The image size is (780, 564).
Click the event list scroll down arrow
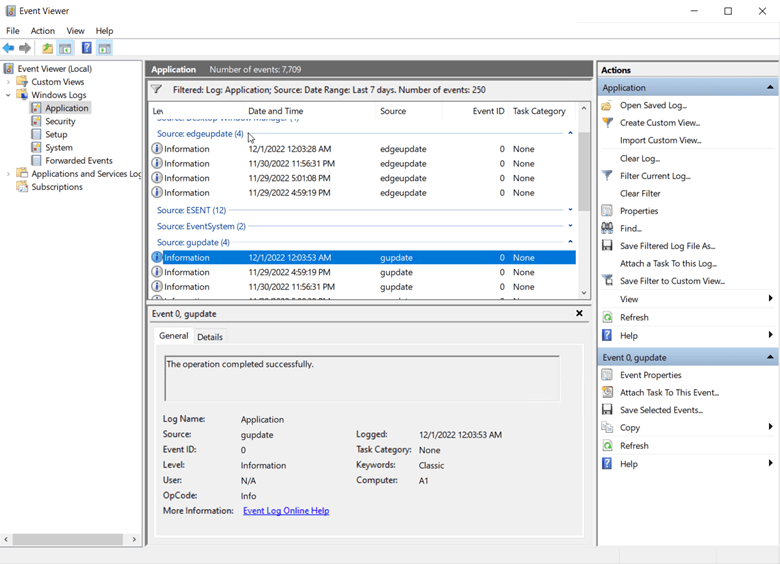(x=584, y=293)
